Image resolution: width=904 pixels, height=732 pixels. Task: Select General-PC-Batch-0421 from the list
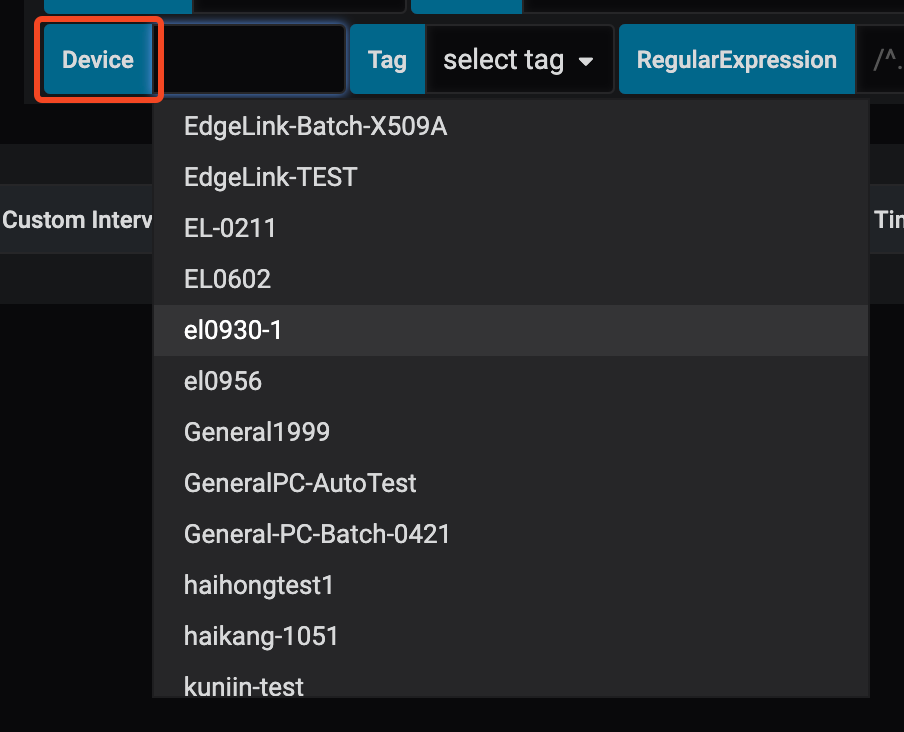pos(317,533)
